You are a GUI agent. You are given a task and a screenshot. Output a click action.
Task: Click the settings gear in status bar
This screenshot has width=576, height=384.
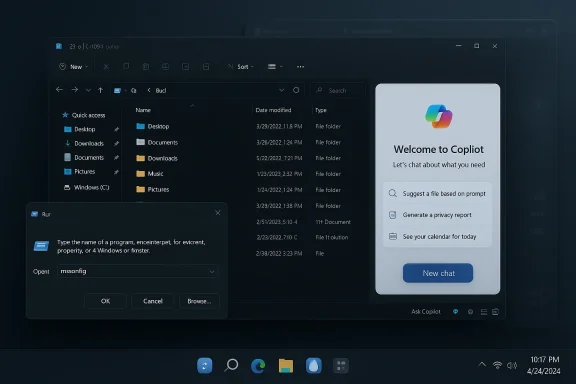(470, 312)
